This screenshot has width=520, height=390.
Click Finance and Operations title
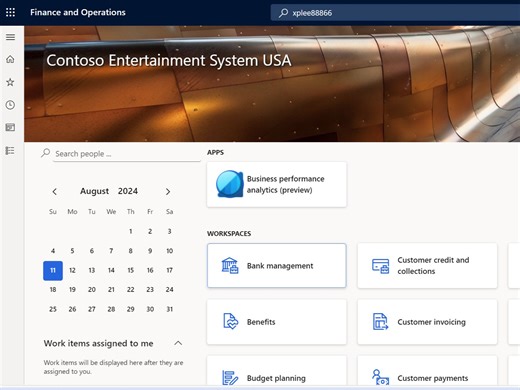click(78, 12)
